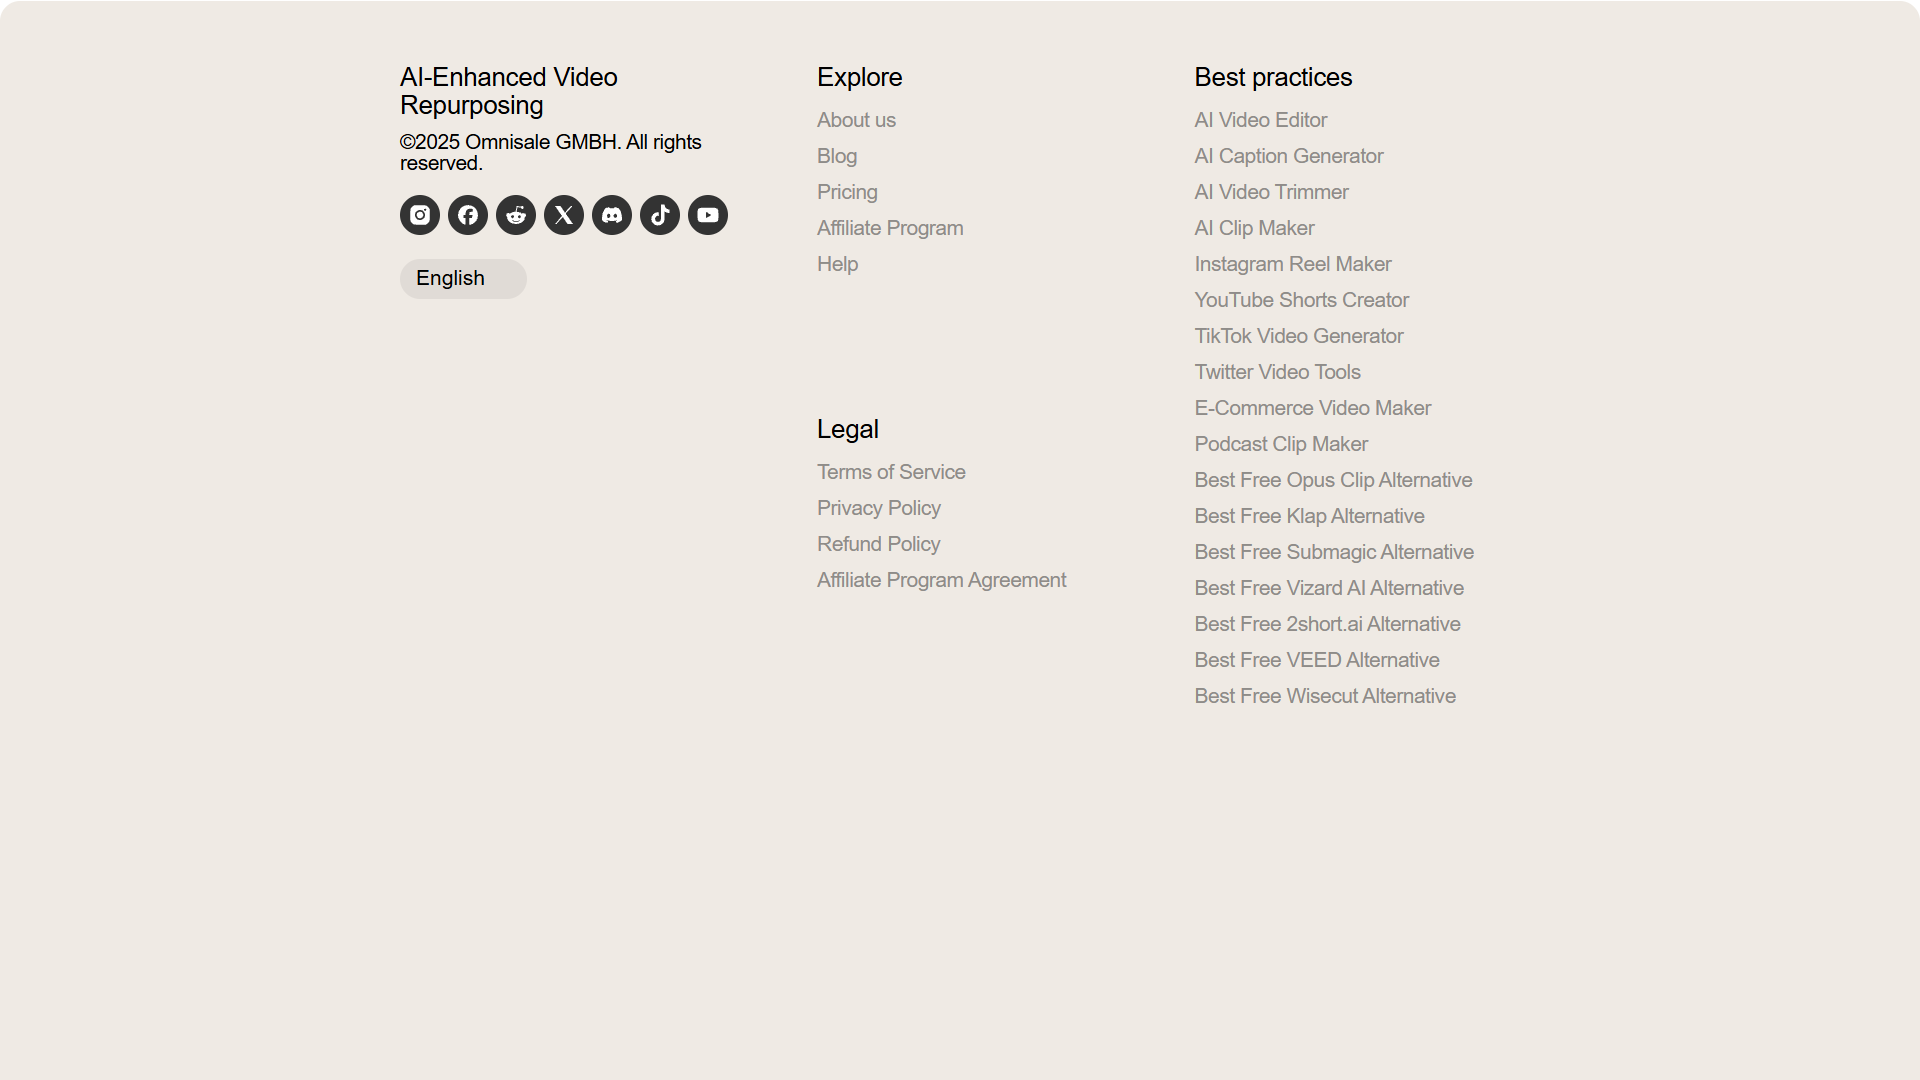This screenshot has width=1920, height=1080.
Task: Visit Instagram Reel Maker page
Action: pyautogui.click(x=1292, y=264)
